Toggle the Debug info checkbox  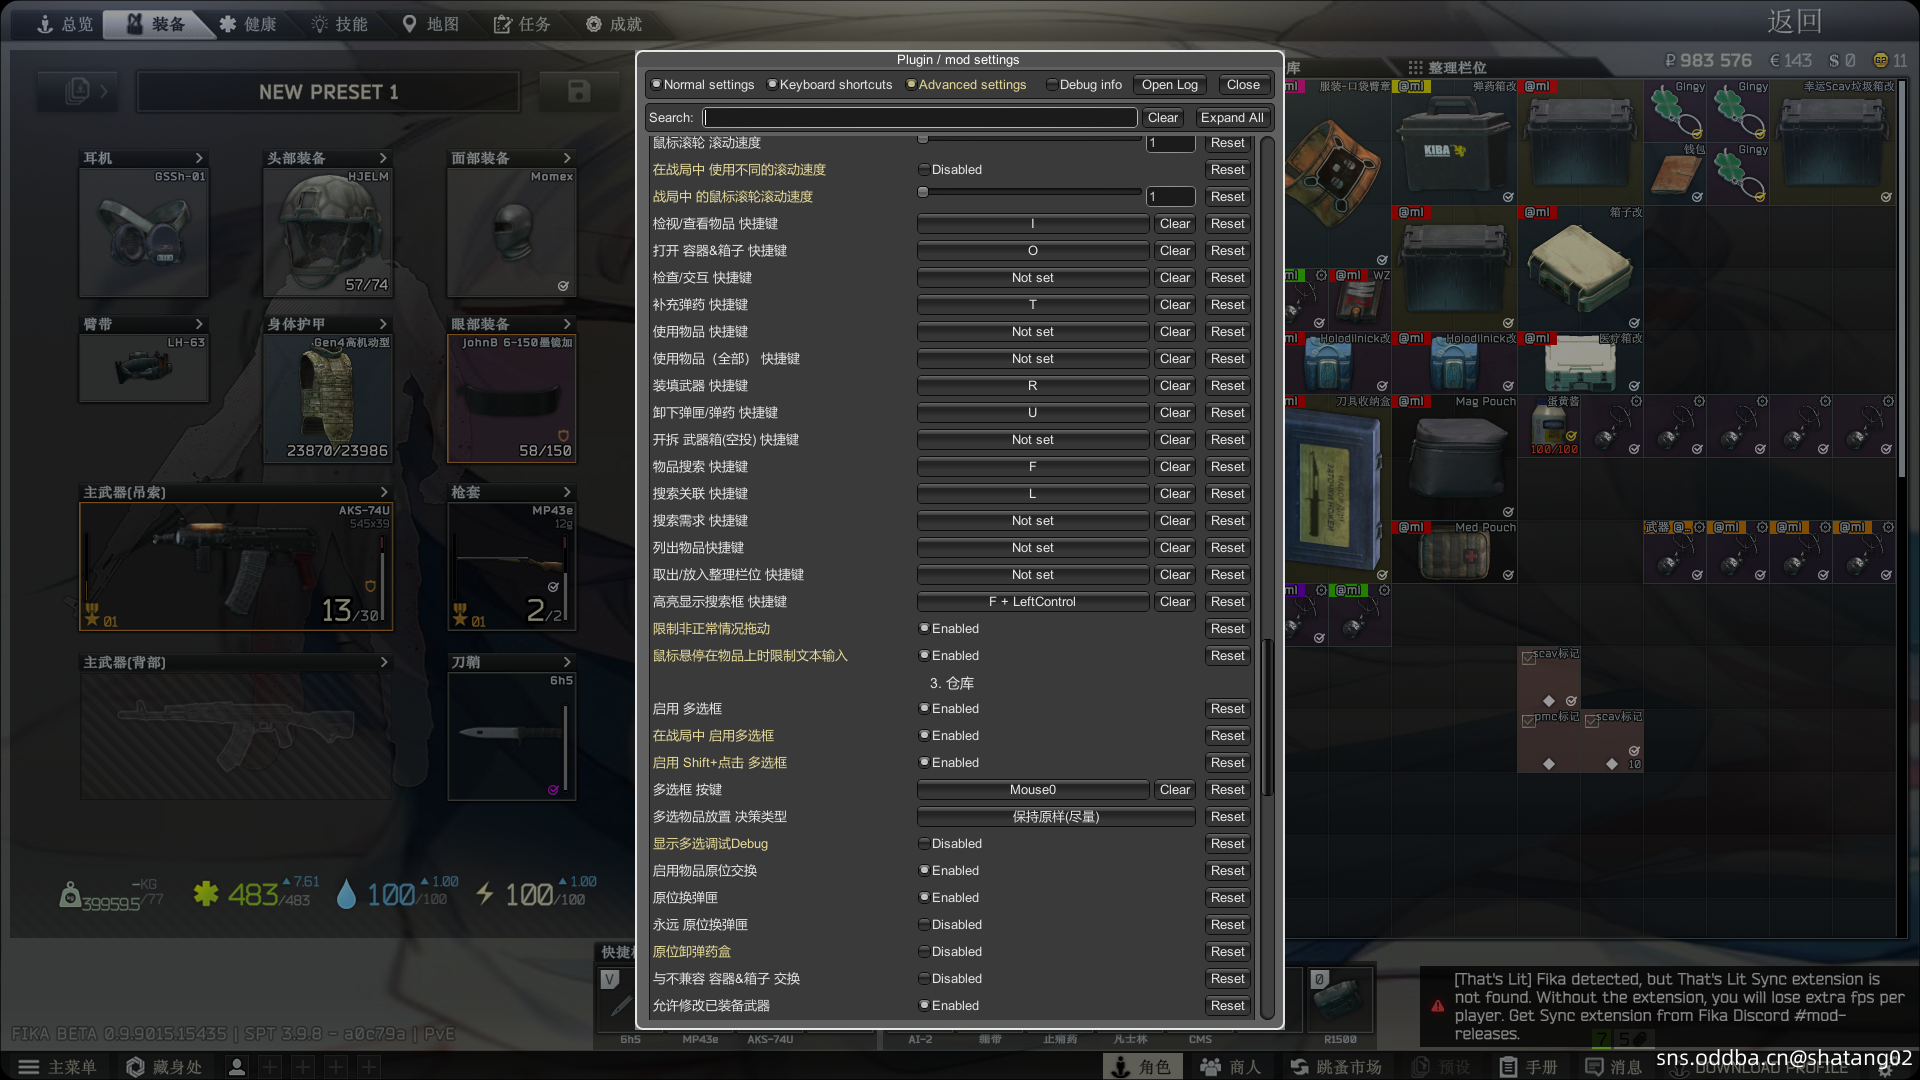coord(1052,85)
